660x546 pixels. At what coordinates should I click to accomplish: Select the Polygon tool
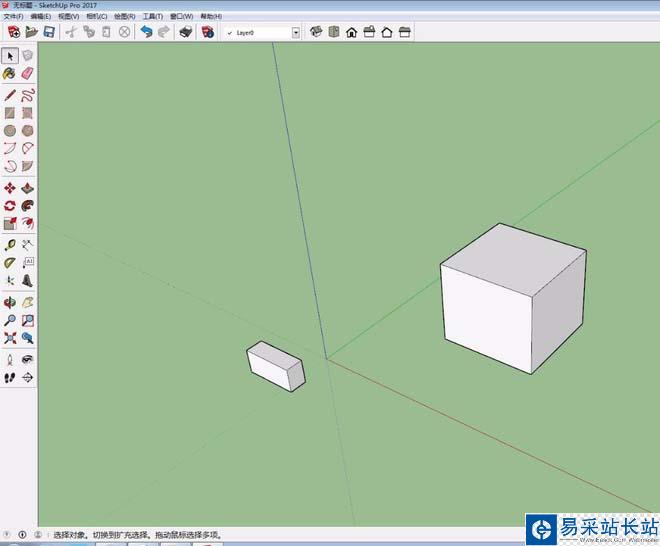tap(27, 131)
